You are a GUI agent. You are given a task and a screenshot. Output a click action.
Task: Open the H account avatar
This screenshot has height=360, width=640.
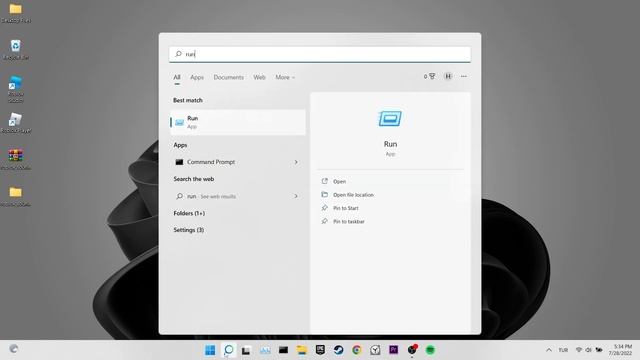[x=448, y=76]
